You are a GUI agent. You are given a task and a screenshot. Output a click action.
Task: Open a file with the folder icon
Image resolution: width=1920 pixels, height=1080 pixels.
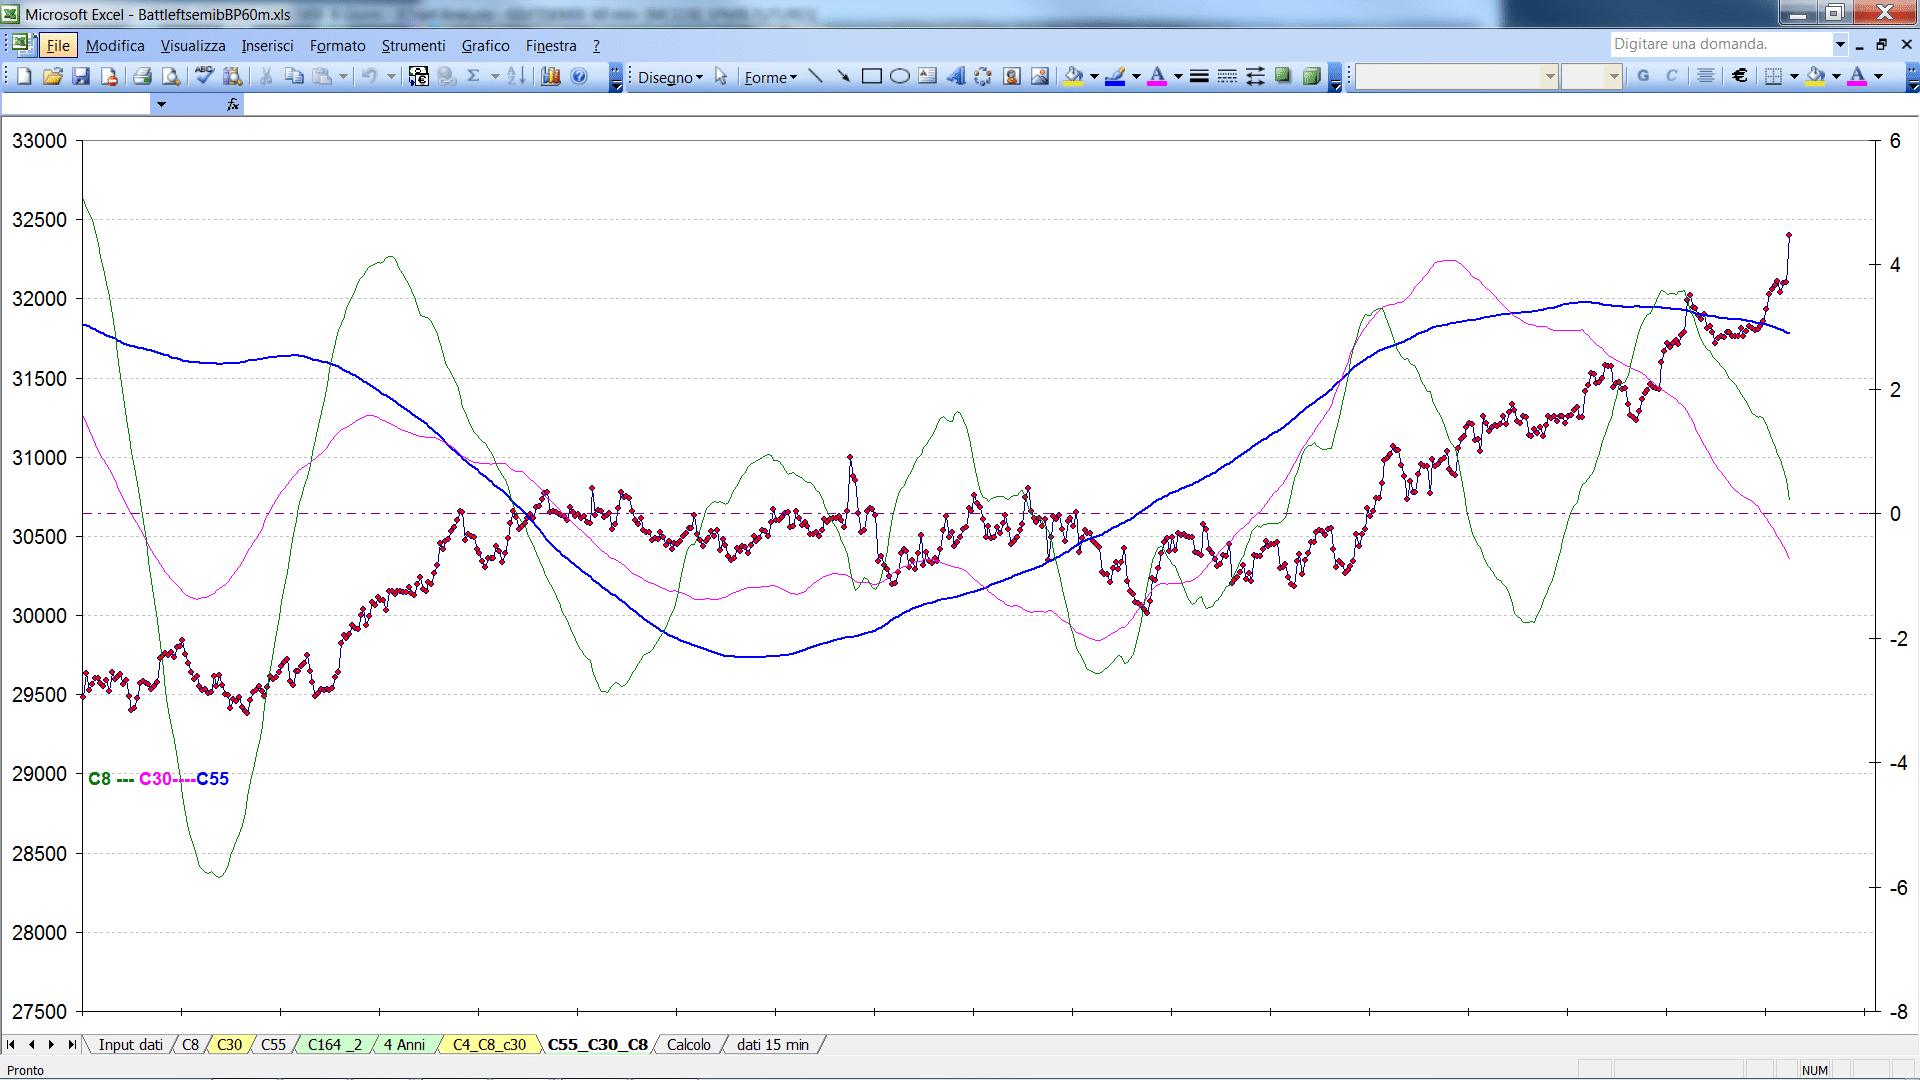coord(53,76)
